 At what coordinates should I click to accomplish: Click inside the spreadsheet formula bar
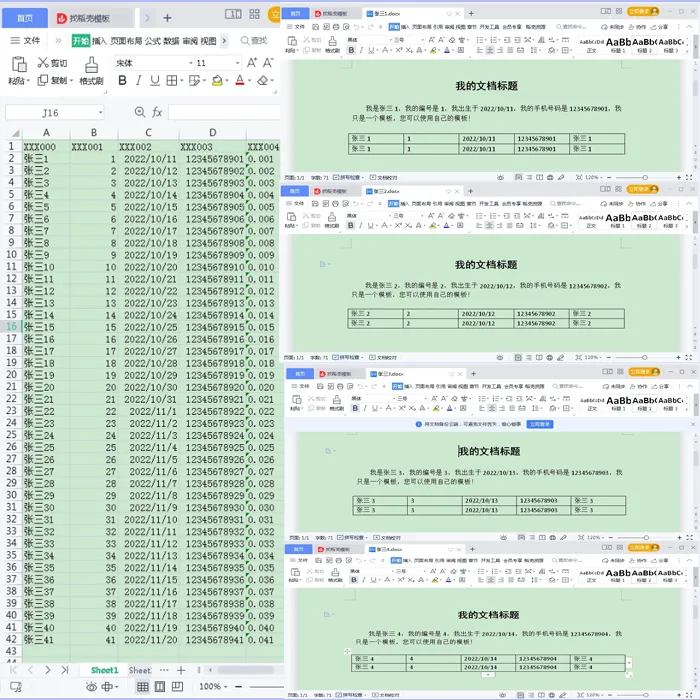(224, 112)
